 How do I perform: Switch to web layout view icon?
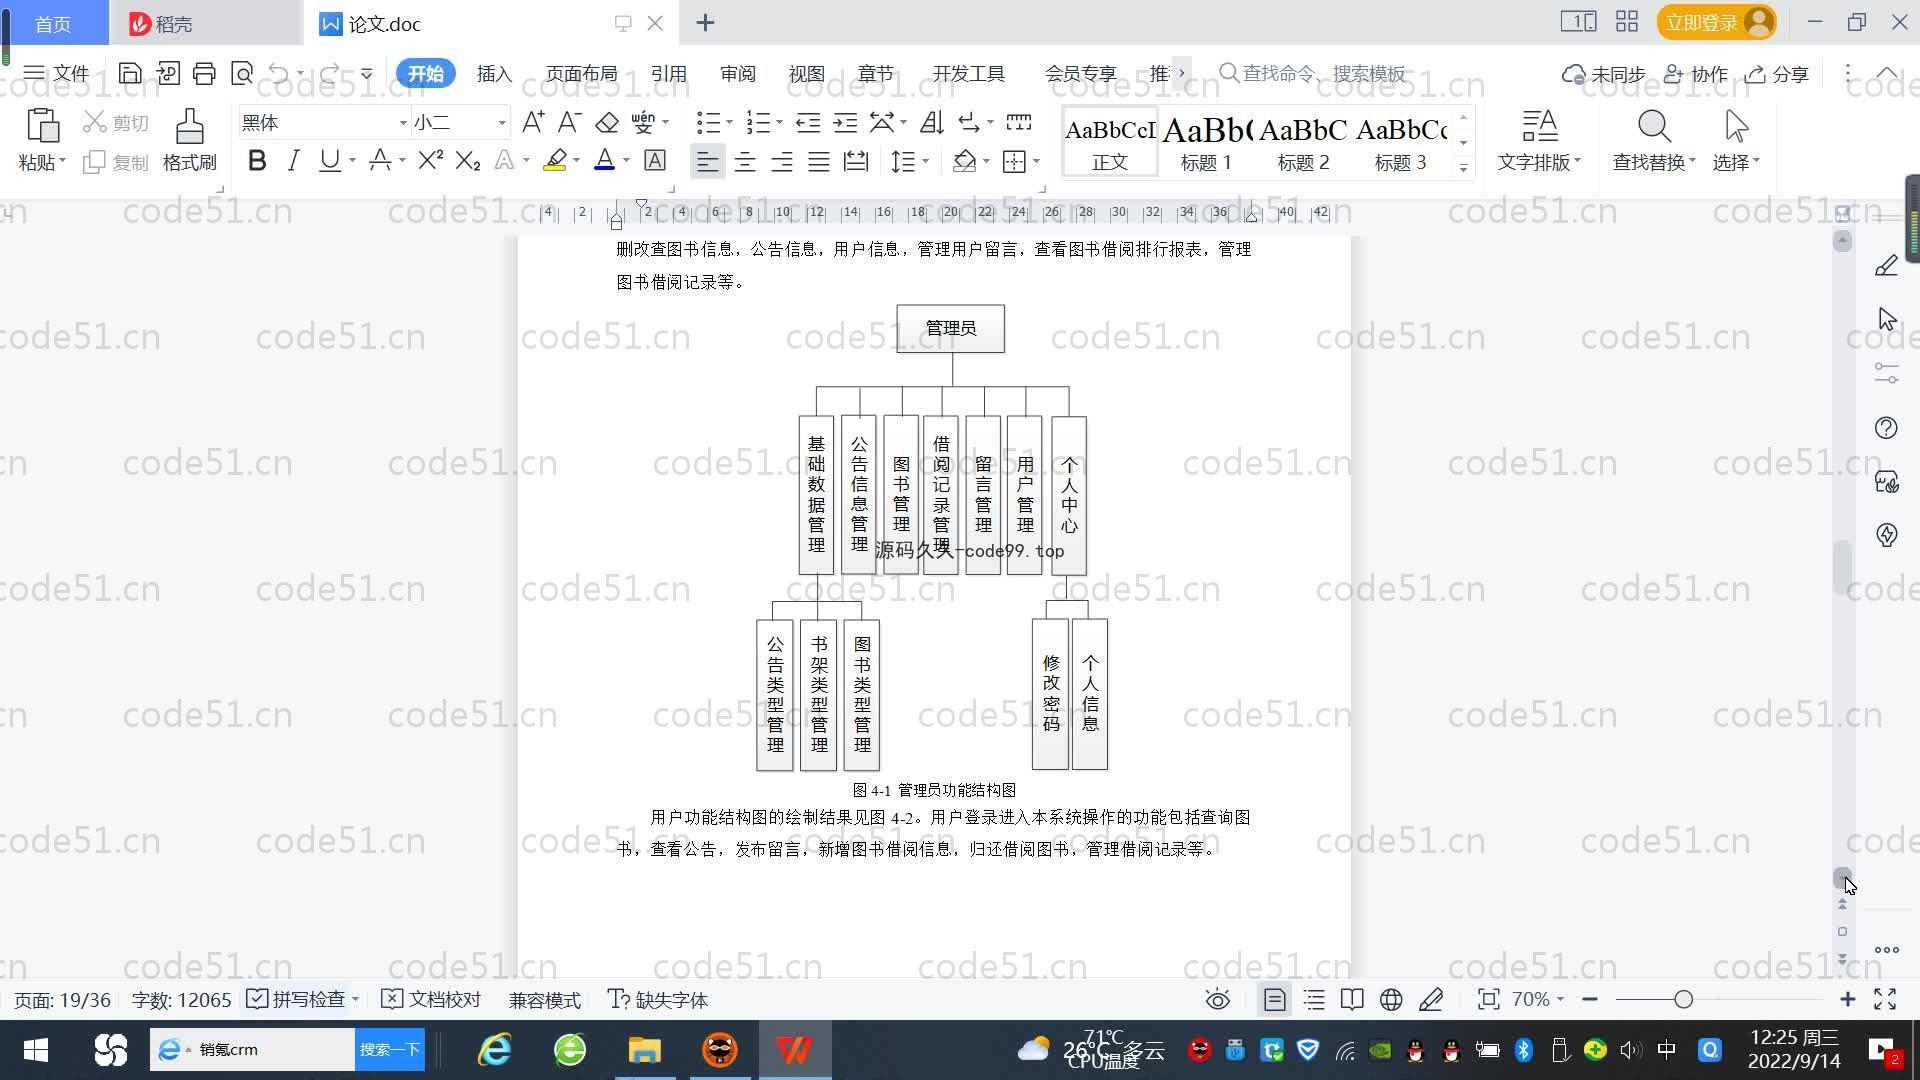tap(1391, 1000)
